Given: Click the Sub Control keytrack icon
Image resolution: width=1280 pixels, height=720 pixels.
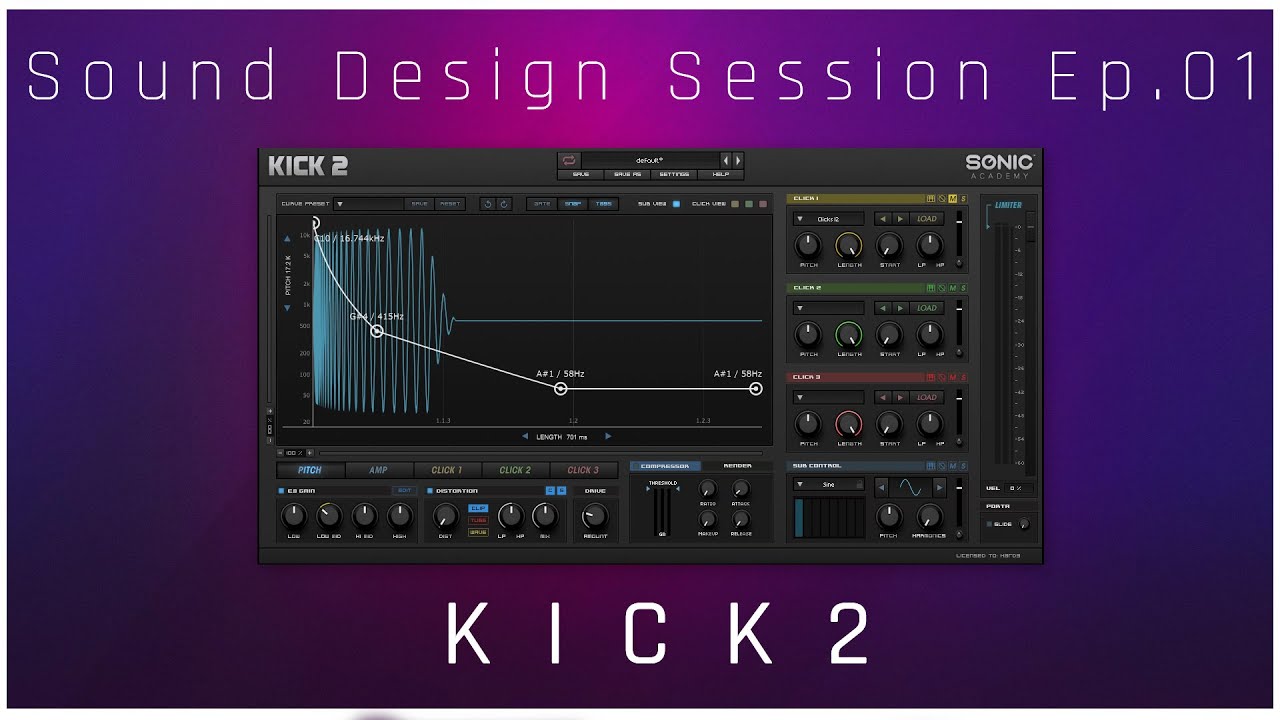Looking at the screenshot, I should tap(930, 466).
